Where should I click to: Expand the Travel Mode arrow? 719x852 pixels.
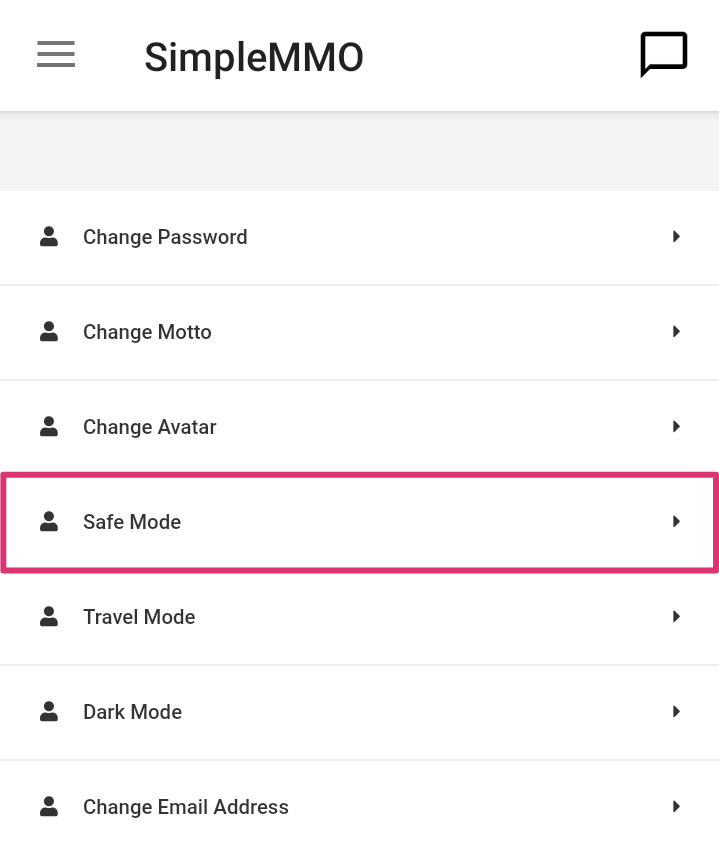tap(677, 617)
